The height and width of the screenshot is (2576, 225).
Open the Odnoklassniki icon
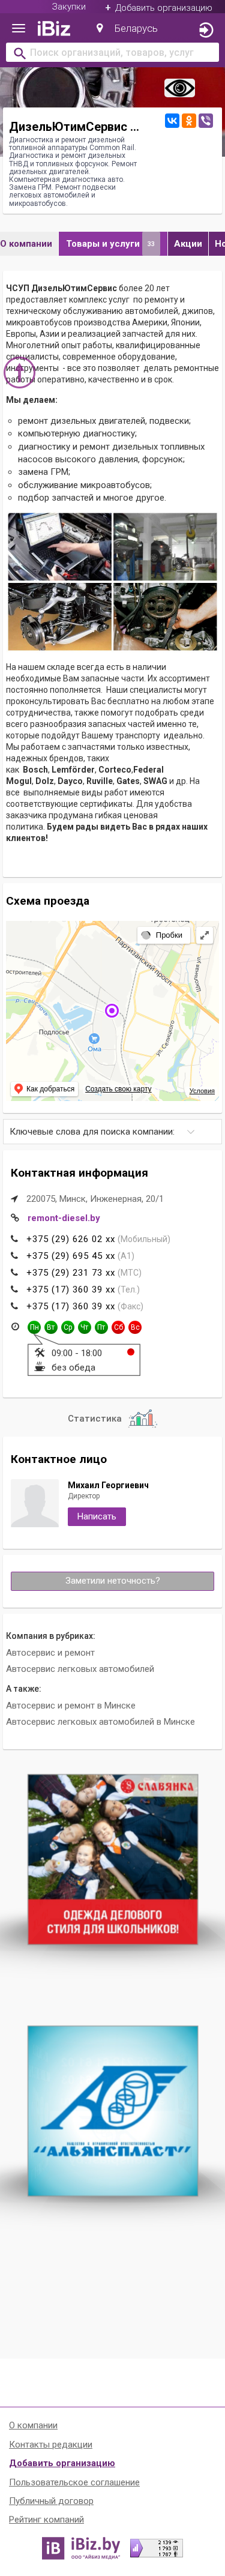[189, 120]
